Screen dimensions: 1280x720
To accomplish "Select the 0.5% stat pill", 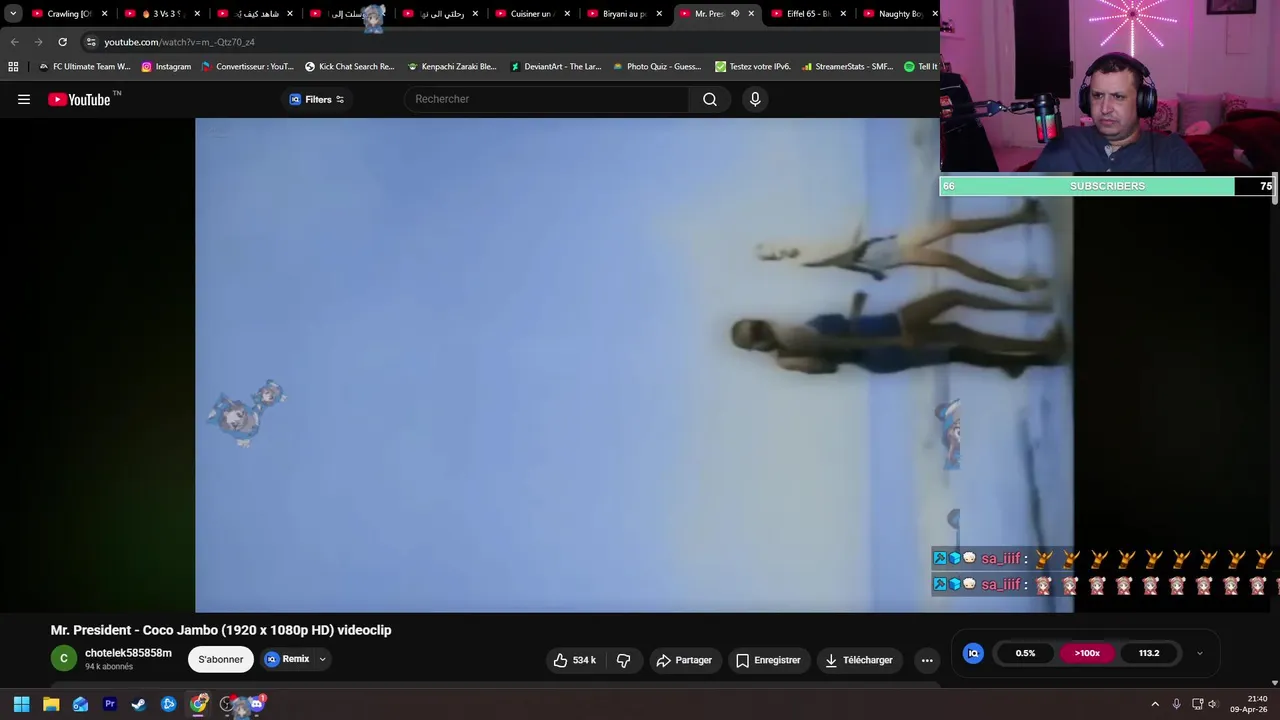I will click(x=1025, y=653).
